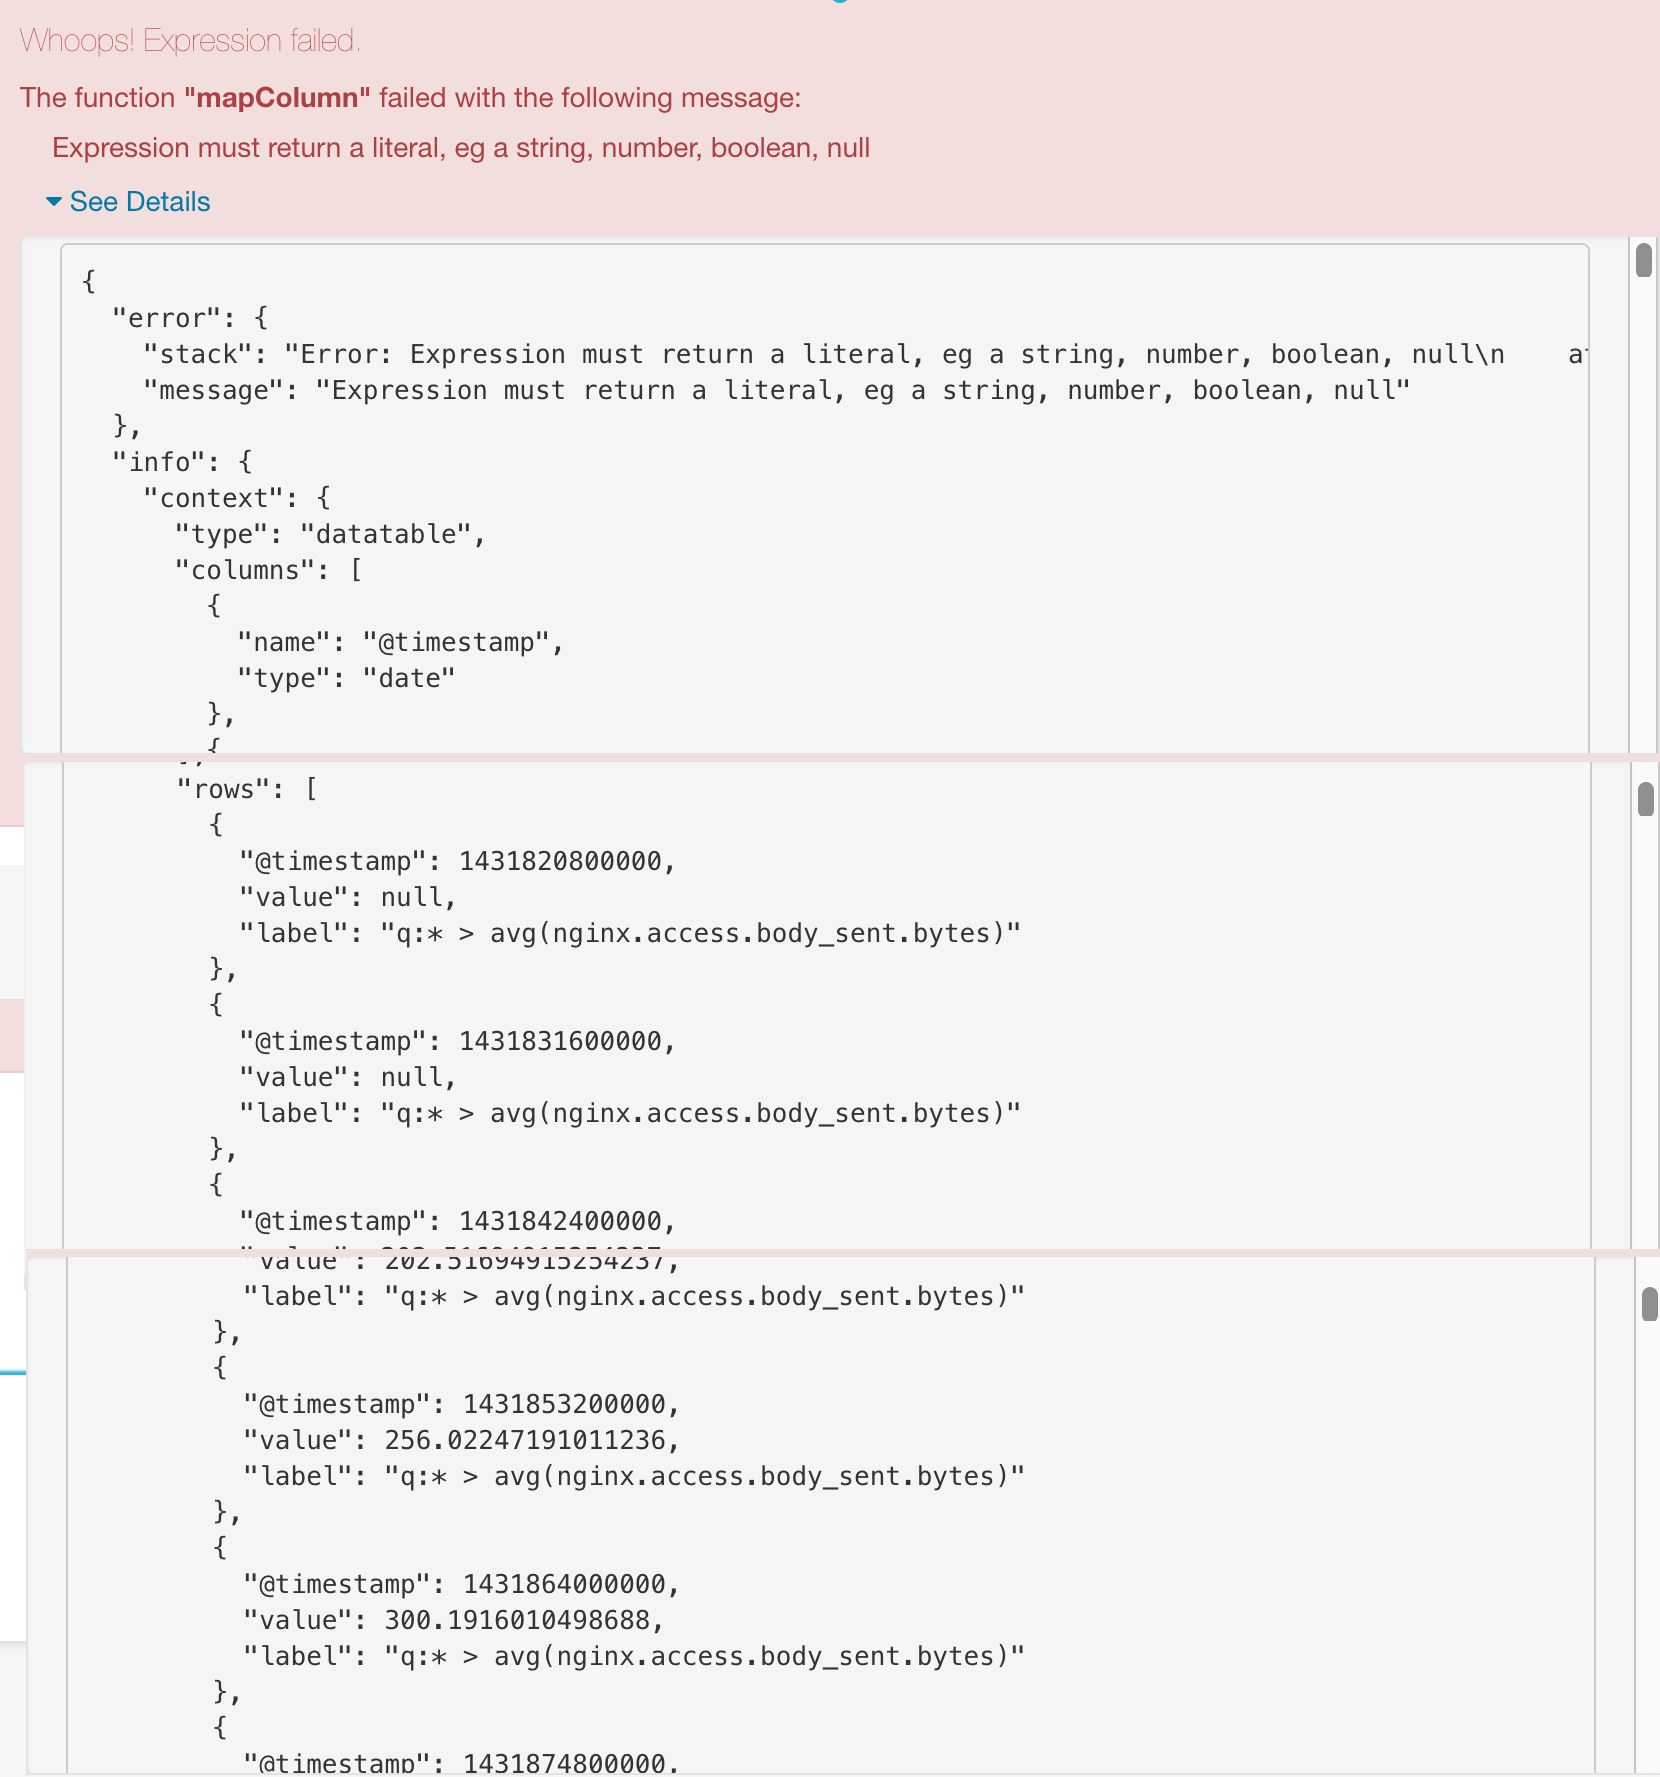Click the "name": "@timestamp" line

(x=401, y=642)
